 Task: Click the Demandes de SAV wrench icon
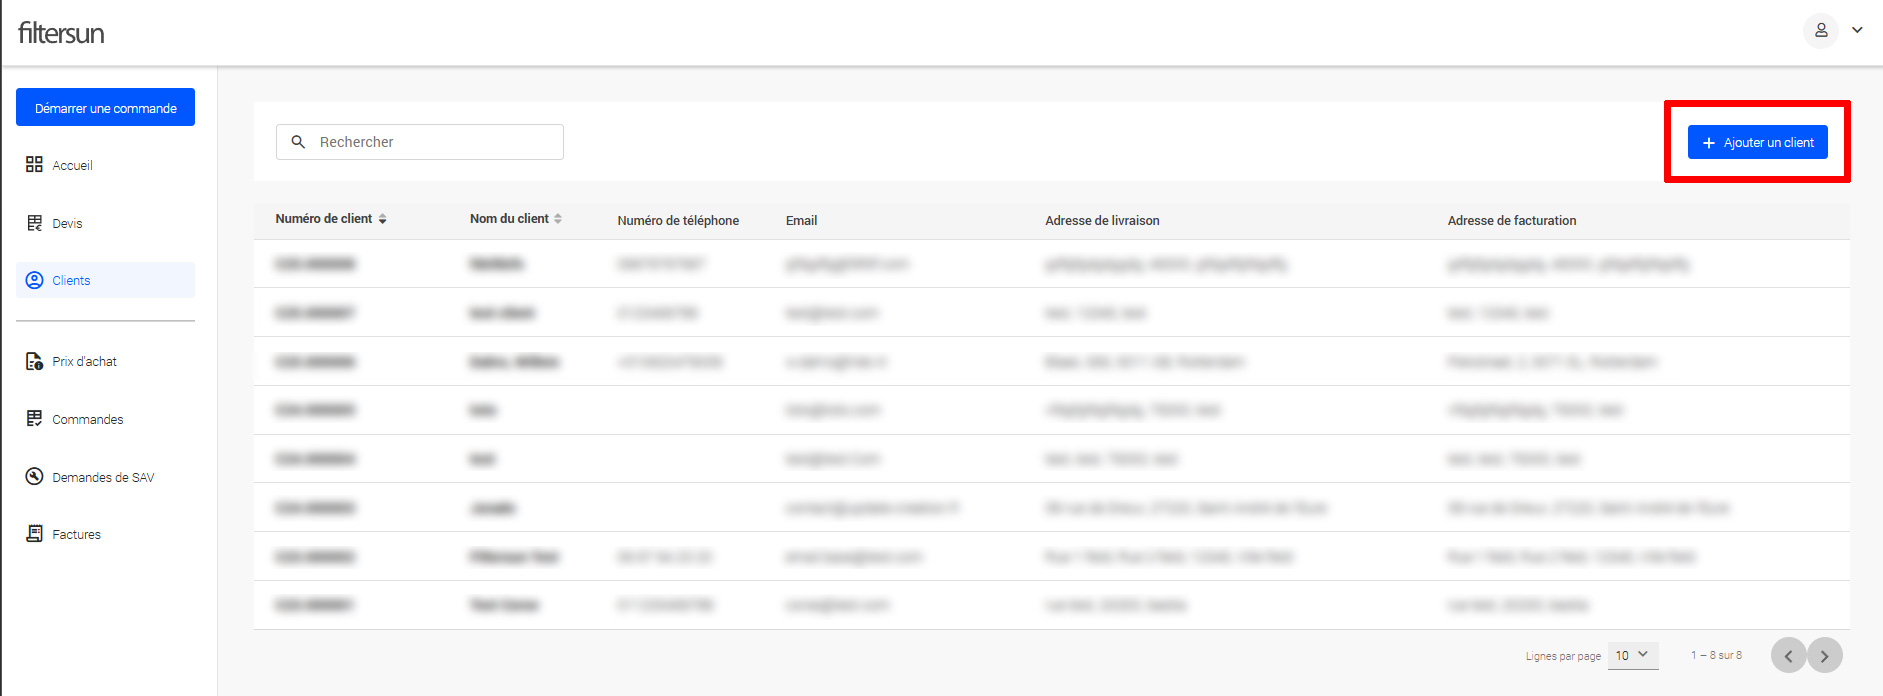[34, 476]
